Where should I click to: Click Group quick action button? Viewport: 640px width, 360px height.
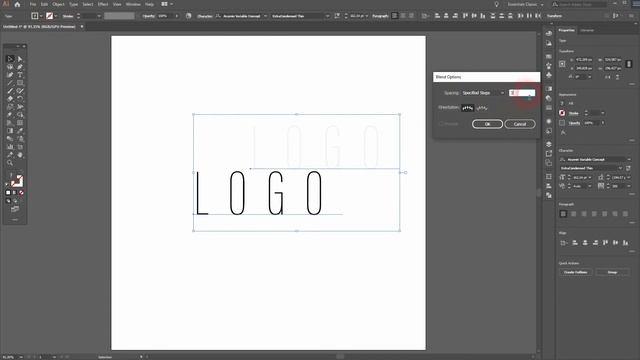pyautogui.click(x=612, y=272)
